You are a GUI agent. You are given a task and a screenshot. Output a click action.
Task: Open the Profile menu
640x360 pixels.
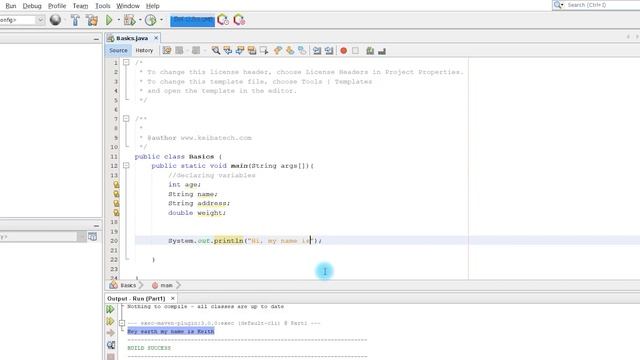pyautogui.click(x=57, y=6)
